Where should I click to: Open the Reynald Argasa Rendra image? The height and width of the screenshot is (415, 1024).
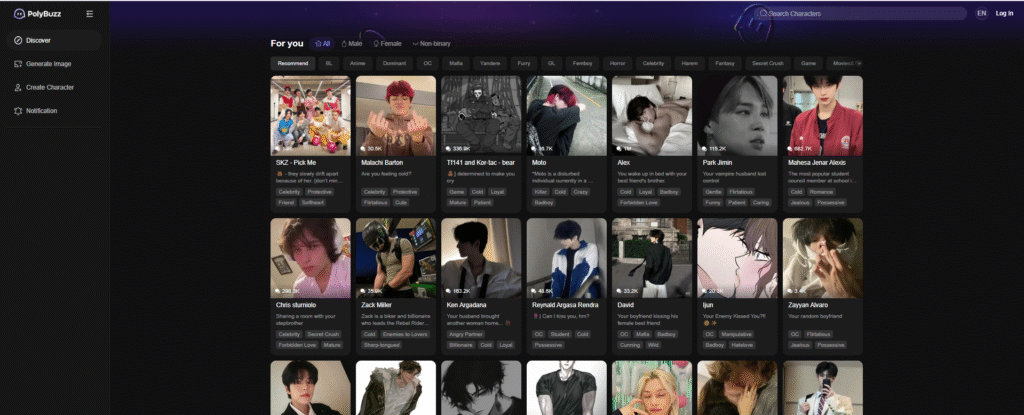click(x=567, y=258)
